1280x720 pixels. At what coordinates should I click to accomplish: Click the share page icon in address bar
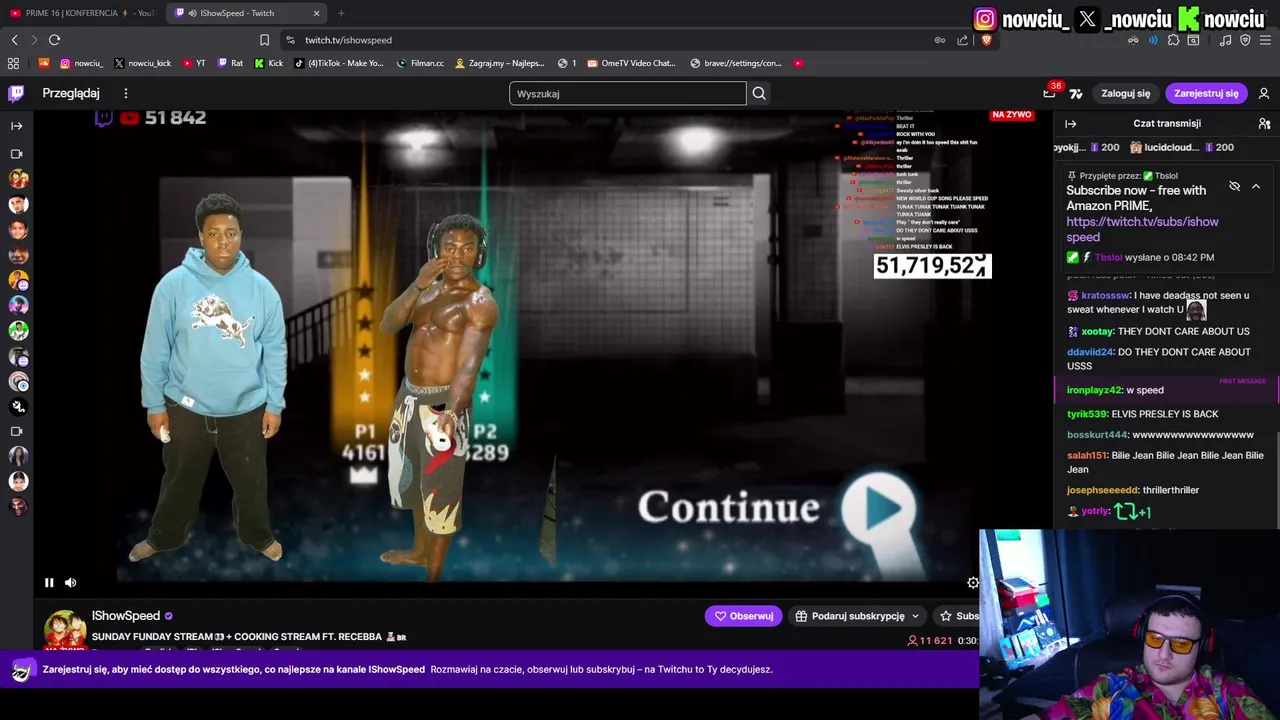tap(962, 40)
